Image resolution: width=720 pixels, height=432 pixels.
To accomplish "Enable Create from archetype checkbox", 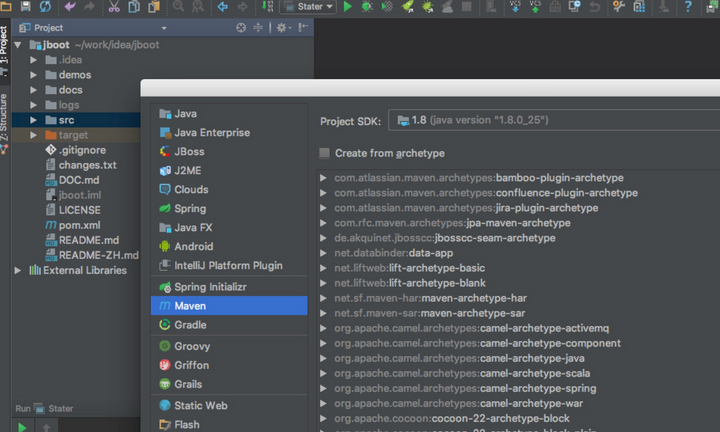I will [324, 153].
